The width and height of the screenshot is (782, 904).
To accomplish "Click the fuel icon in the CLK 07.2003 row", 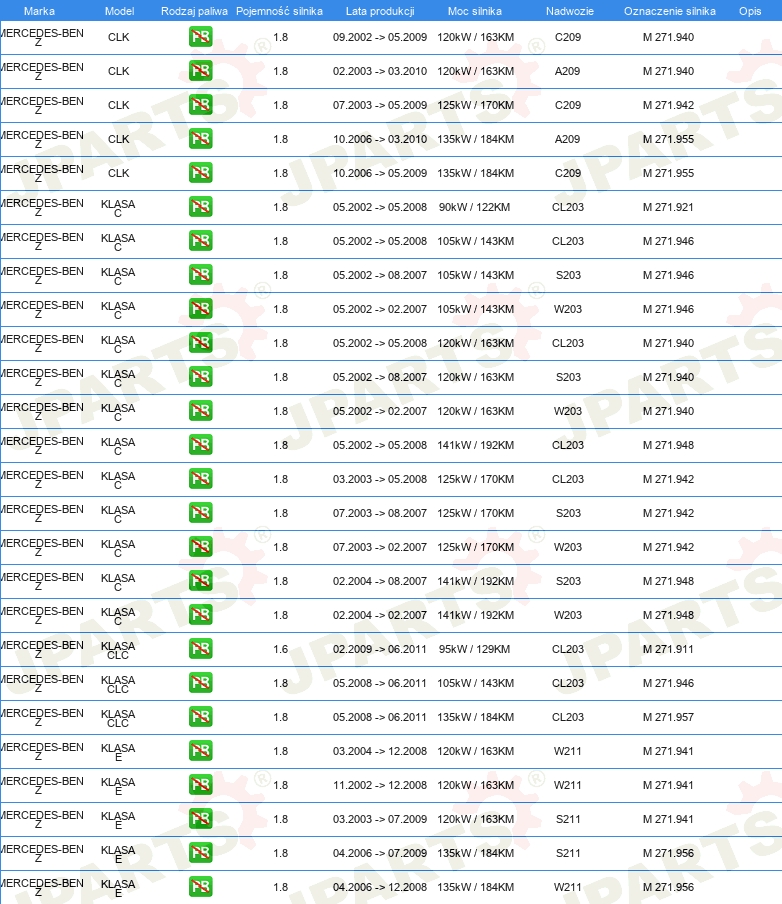I will pyautogui.click(x=201, y=105).
